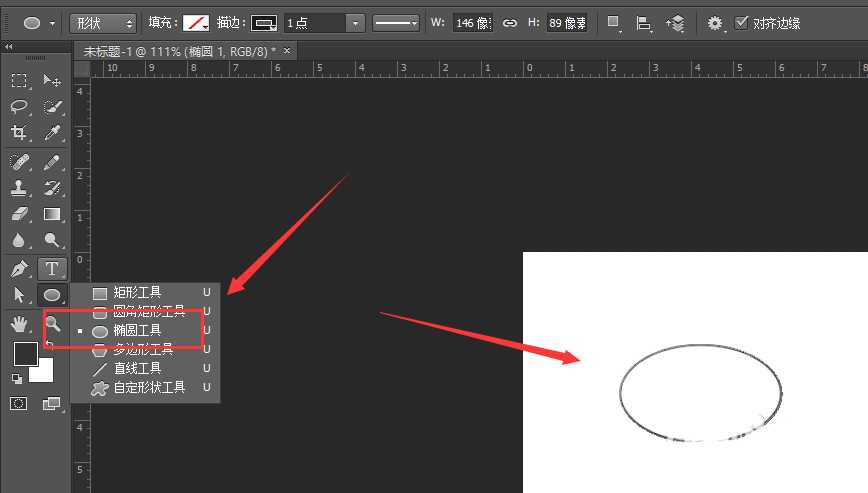Image resolution: width=868 pixels, height=493 pixels.
Task: Switch to the 未标题-1 document tab
Action: coord(182,50)
